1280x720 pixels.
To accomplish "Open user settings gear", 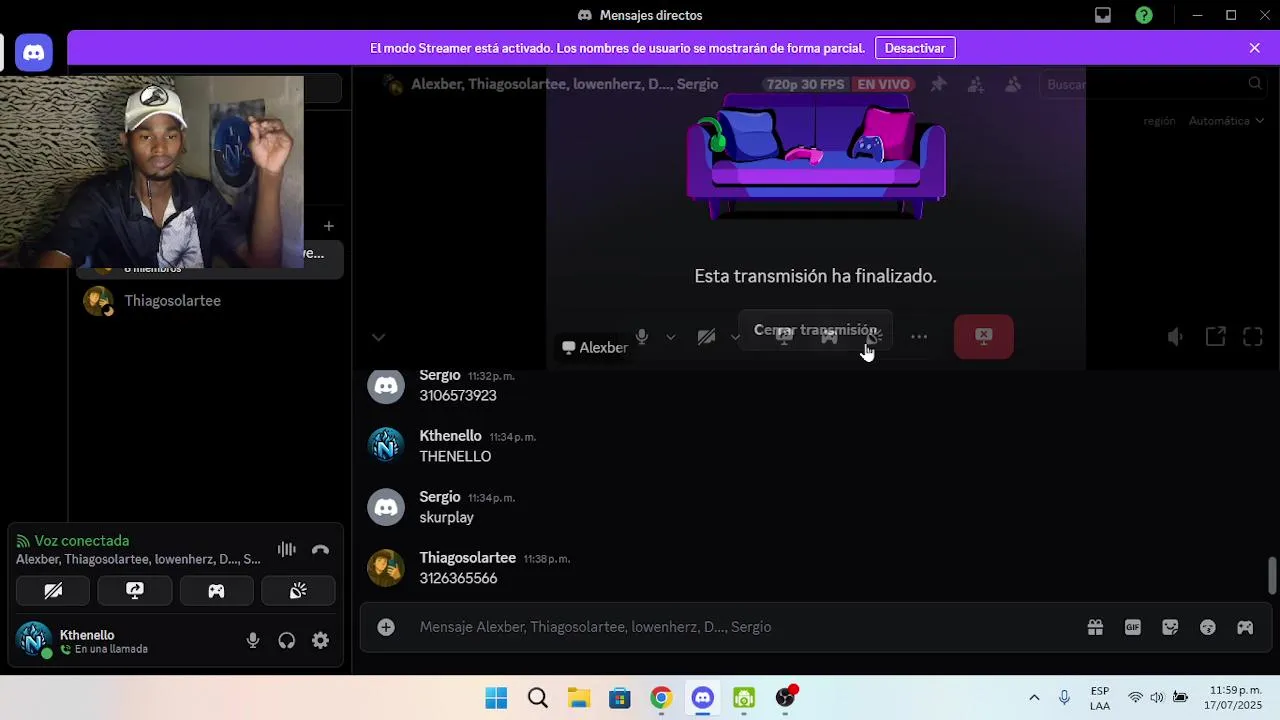I will (x=320, y=641).
